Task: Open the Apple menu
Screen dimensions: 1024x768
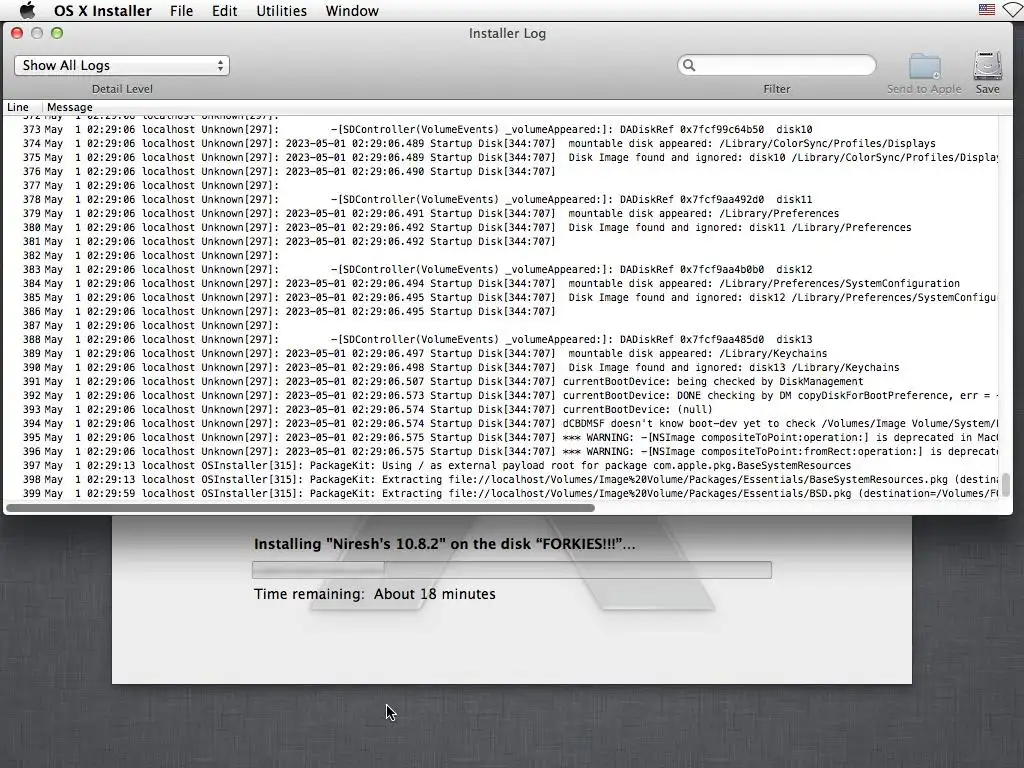Action: click(27, 10)
